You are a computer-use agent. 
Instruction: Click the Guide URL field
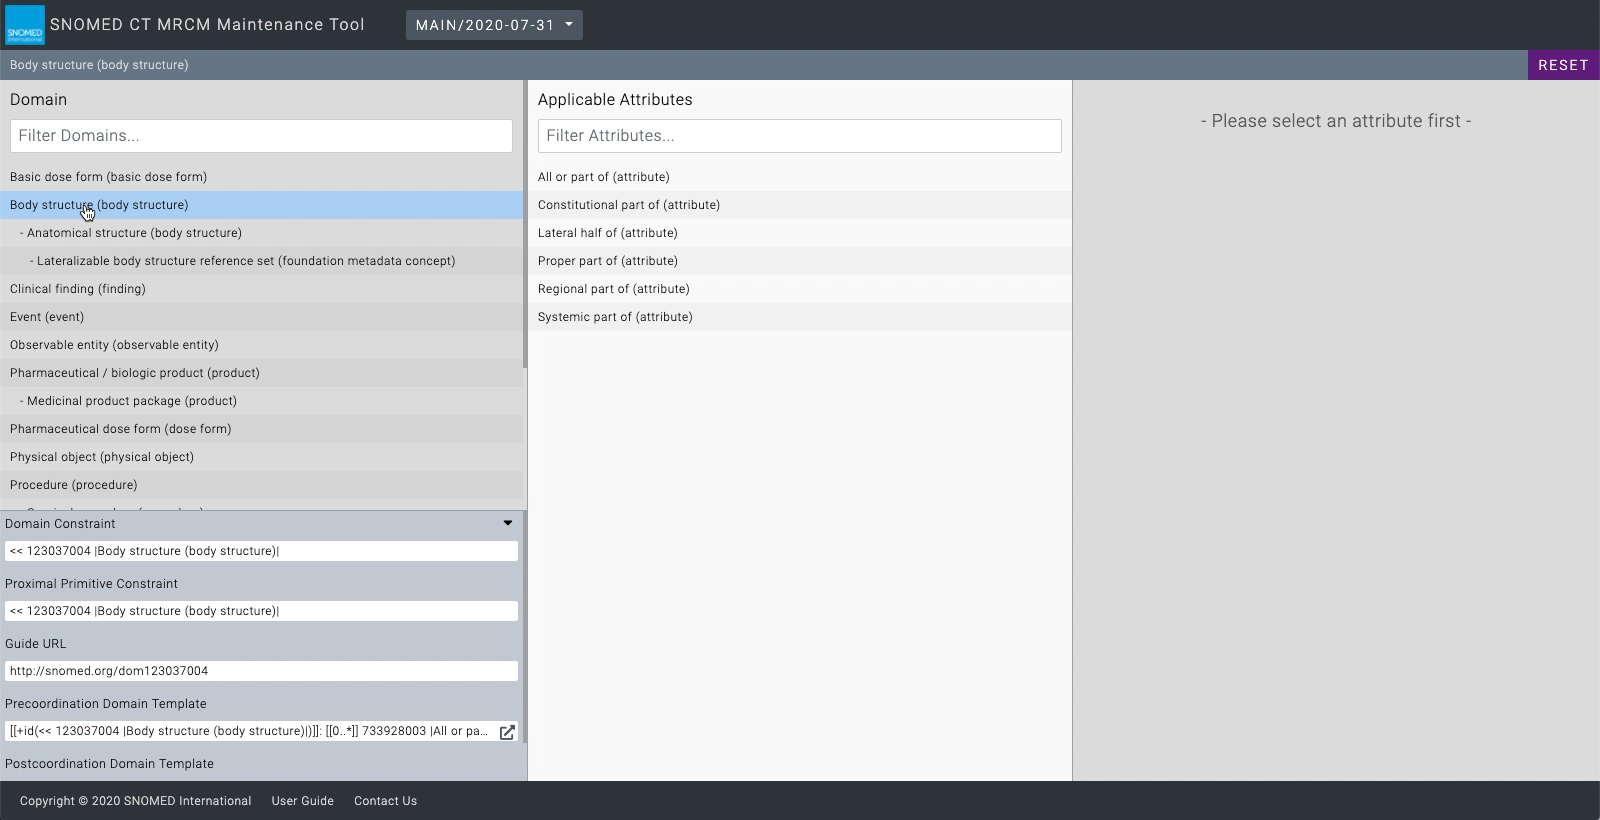261,671
